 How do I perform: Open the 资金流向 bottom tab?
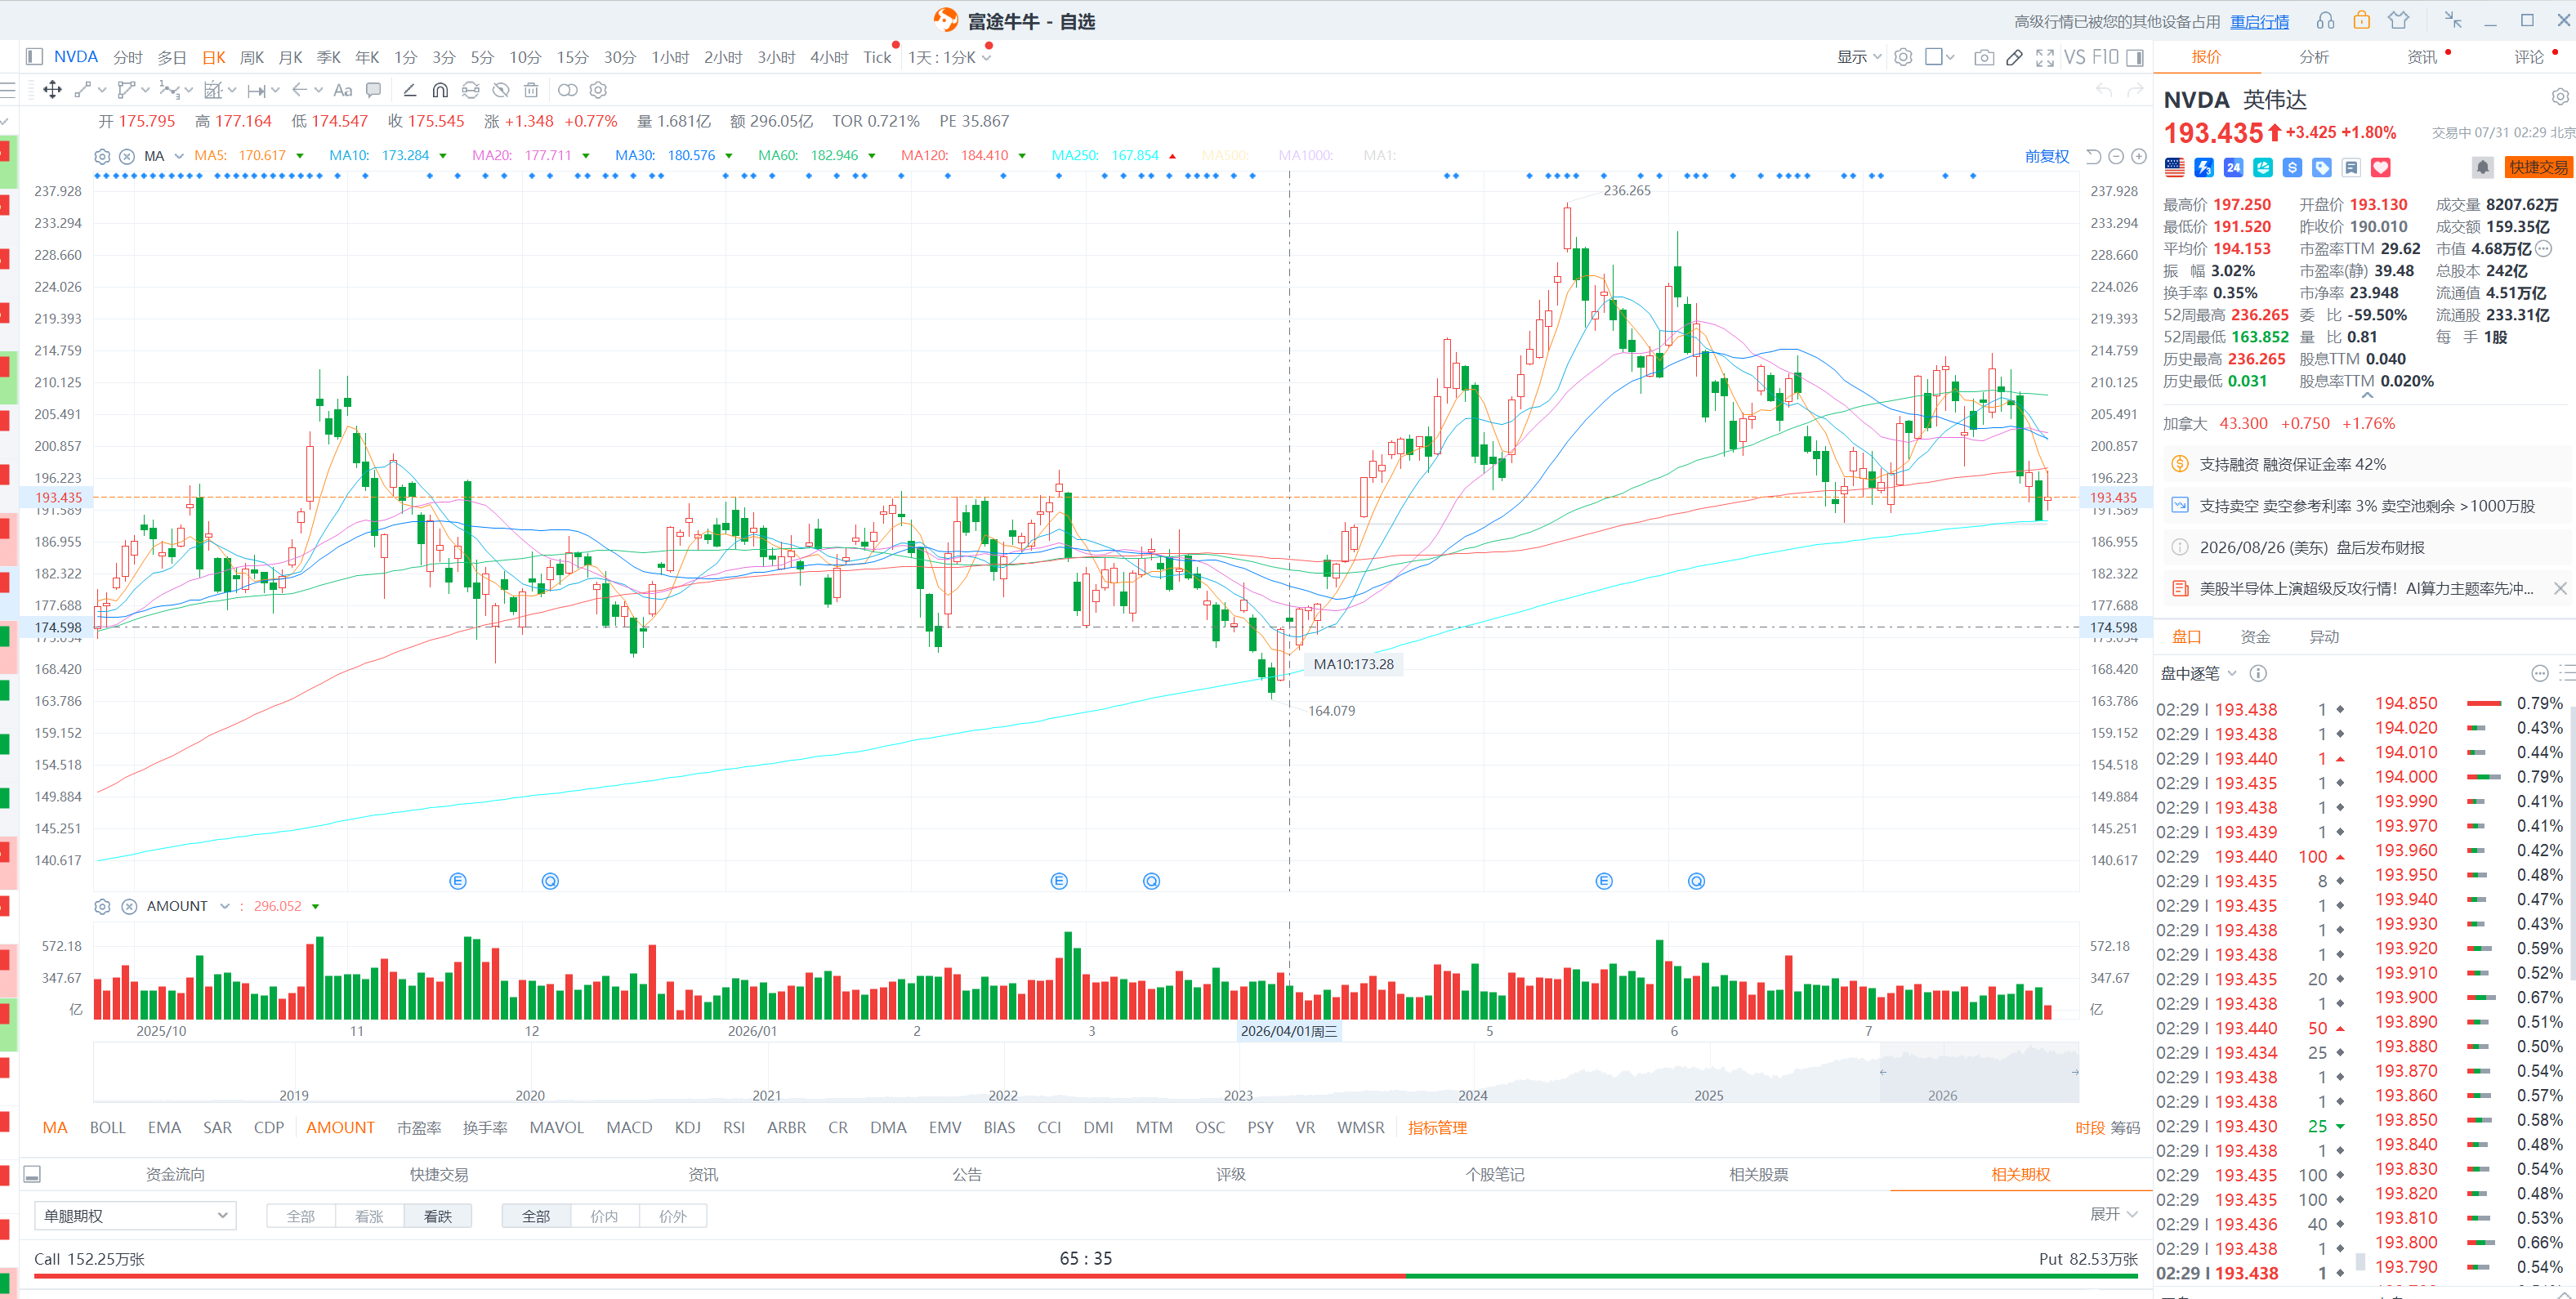pyautogui.click(x=175, y=1174)
